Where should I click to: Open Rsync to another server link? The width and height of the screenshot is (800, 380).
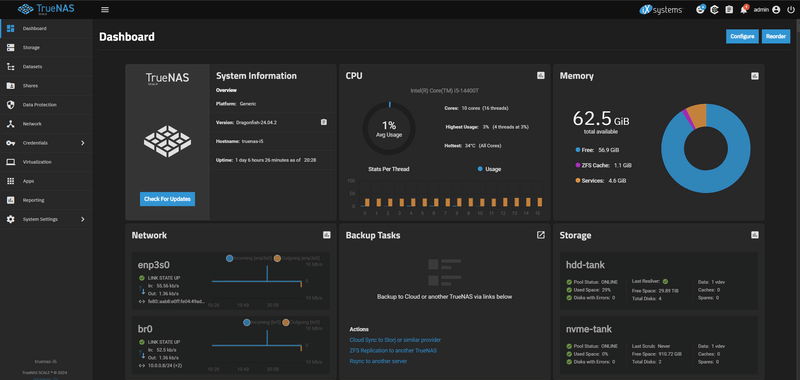pos(378,361)
